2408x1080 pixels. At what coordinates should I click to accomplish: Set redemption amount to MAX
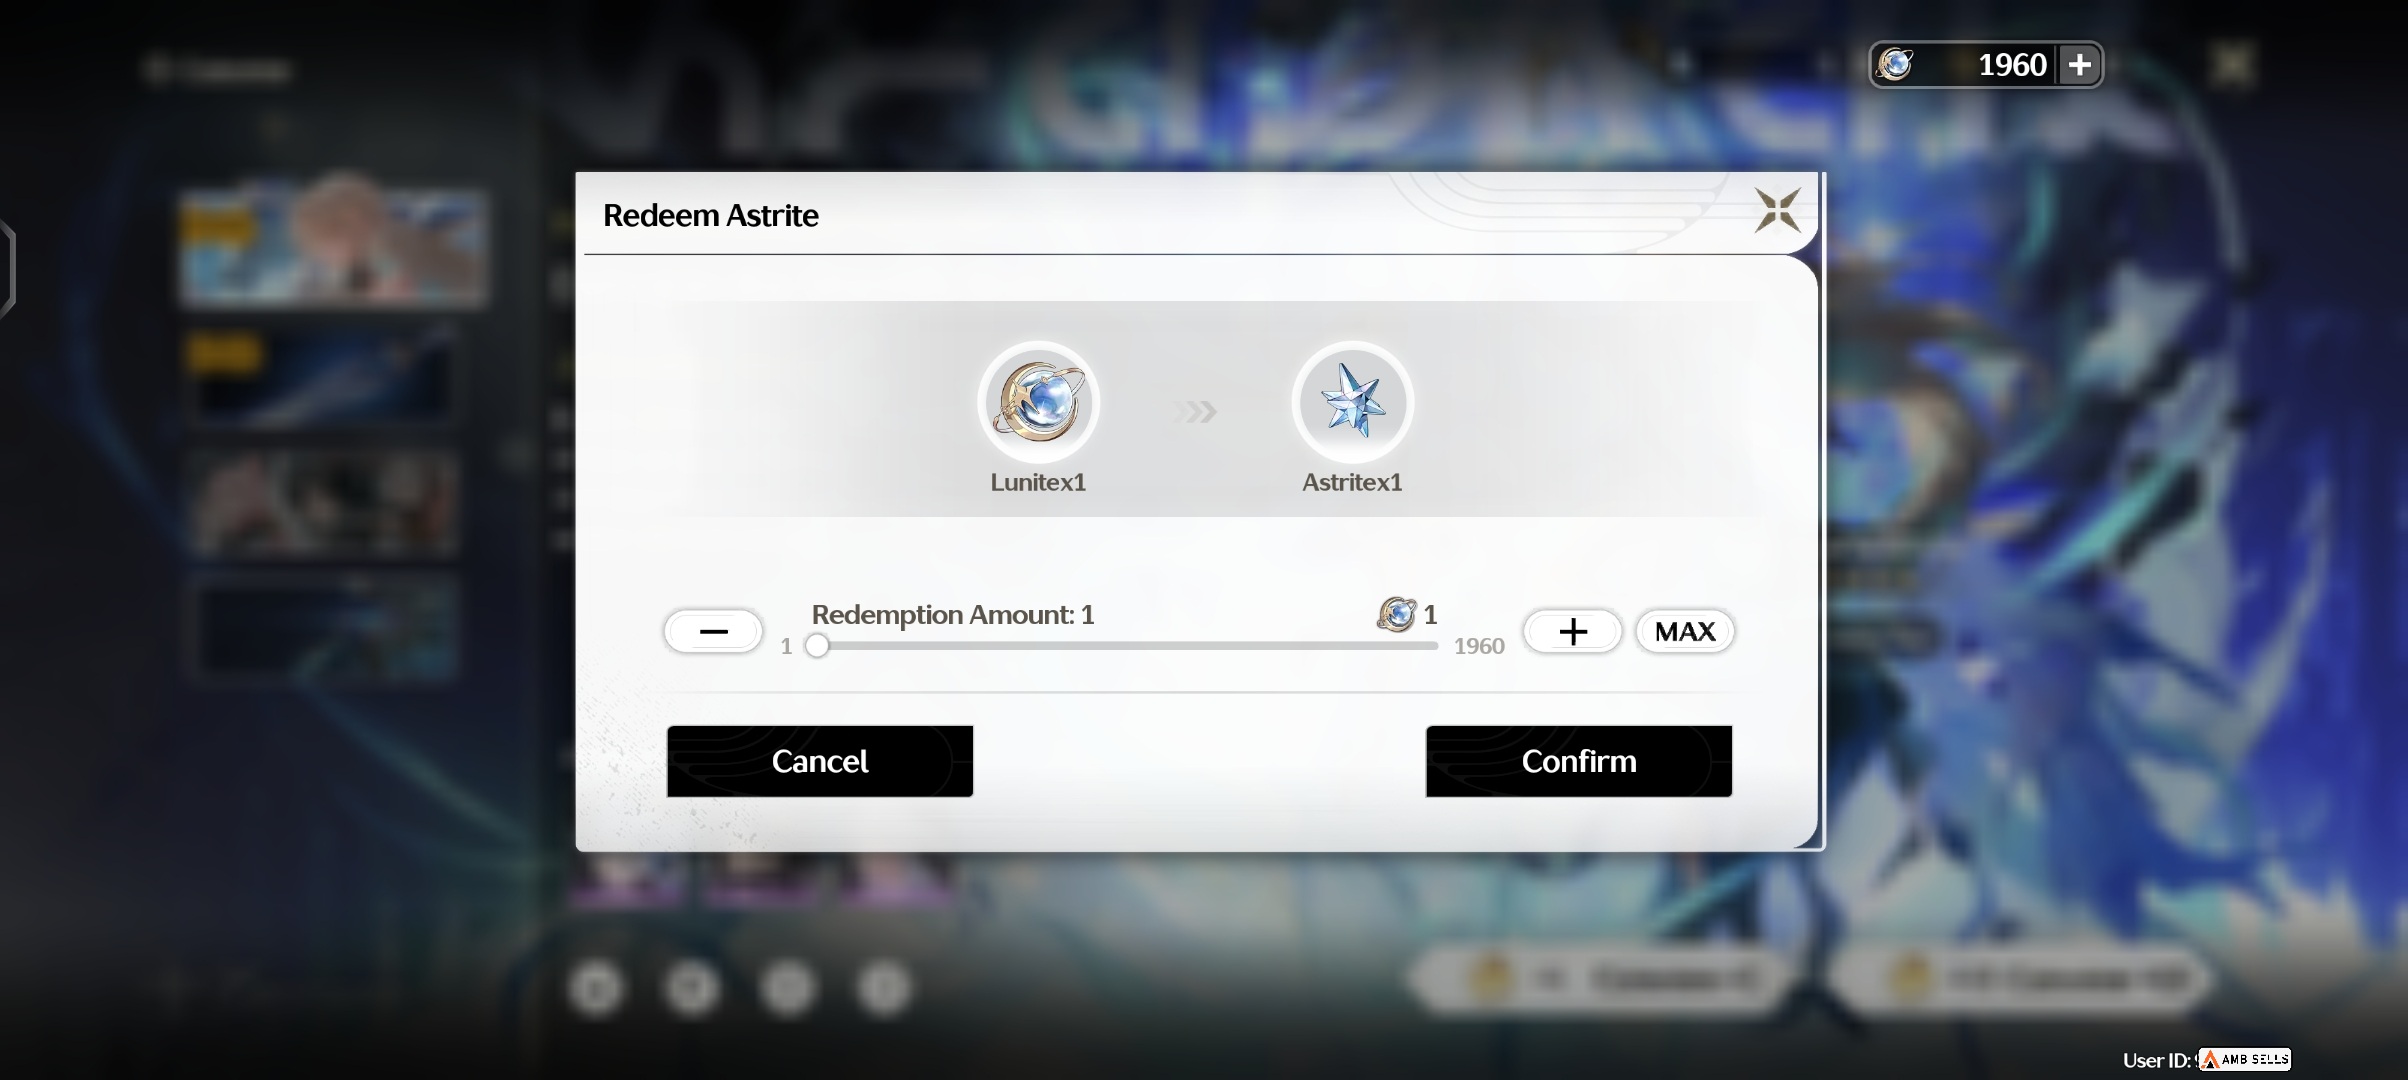(x=1684, y=631)
